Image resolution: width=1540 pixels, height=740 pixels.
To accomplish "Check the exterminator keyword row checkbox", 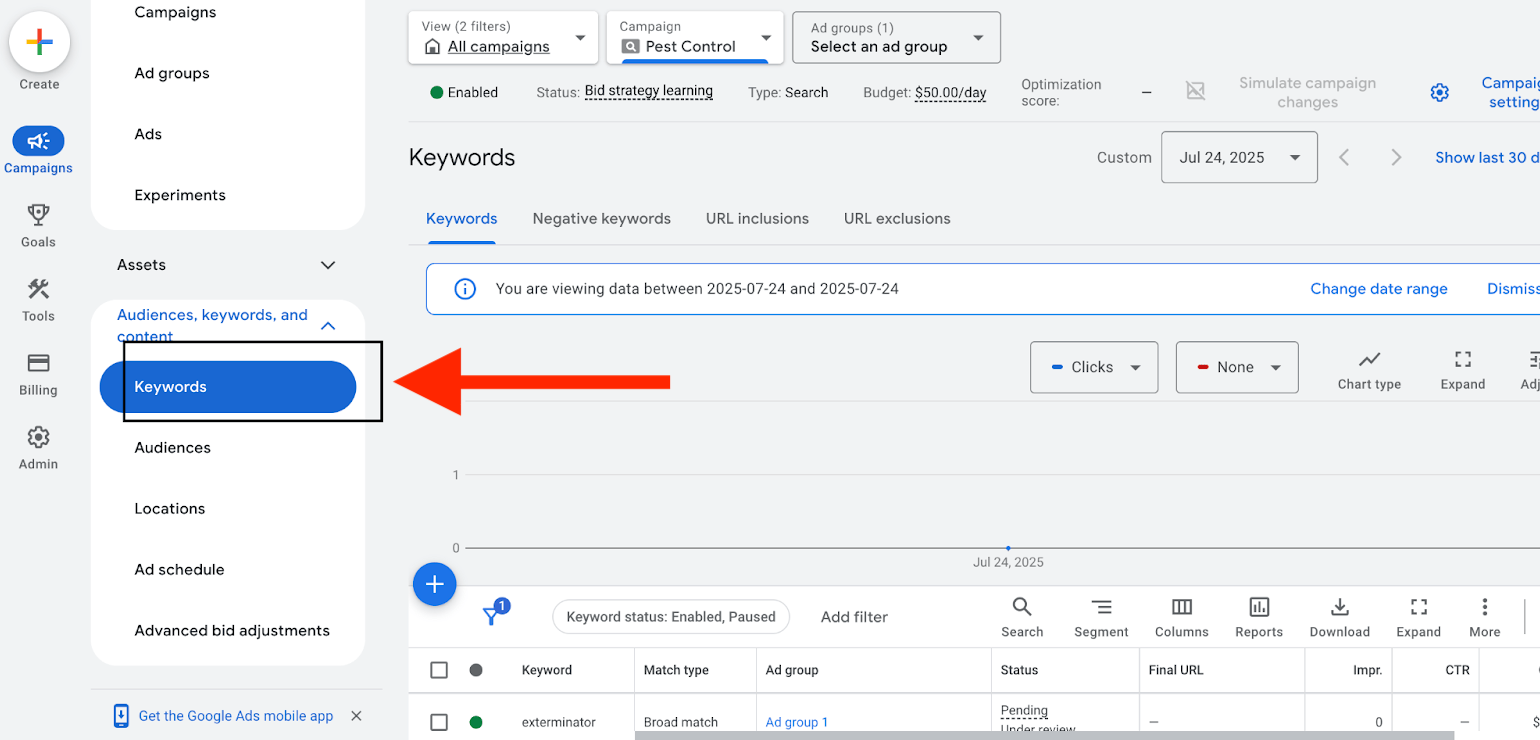I will (439, 722).
